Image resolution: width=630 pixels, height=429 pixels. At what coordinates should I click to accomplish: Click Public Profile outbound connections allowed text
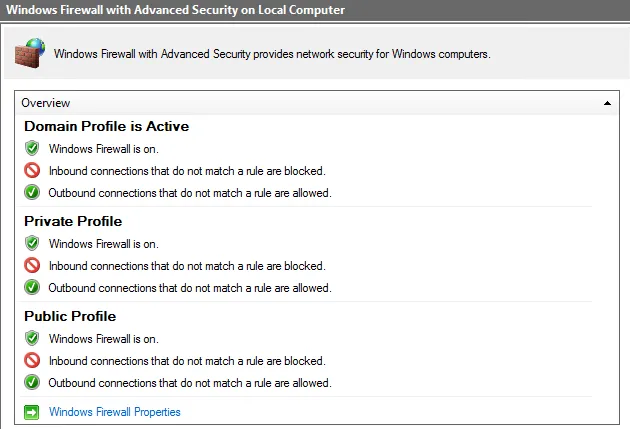pyautogui.click(x=190, y=383)
